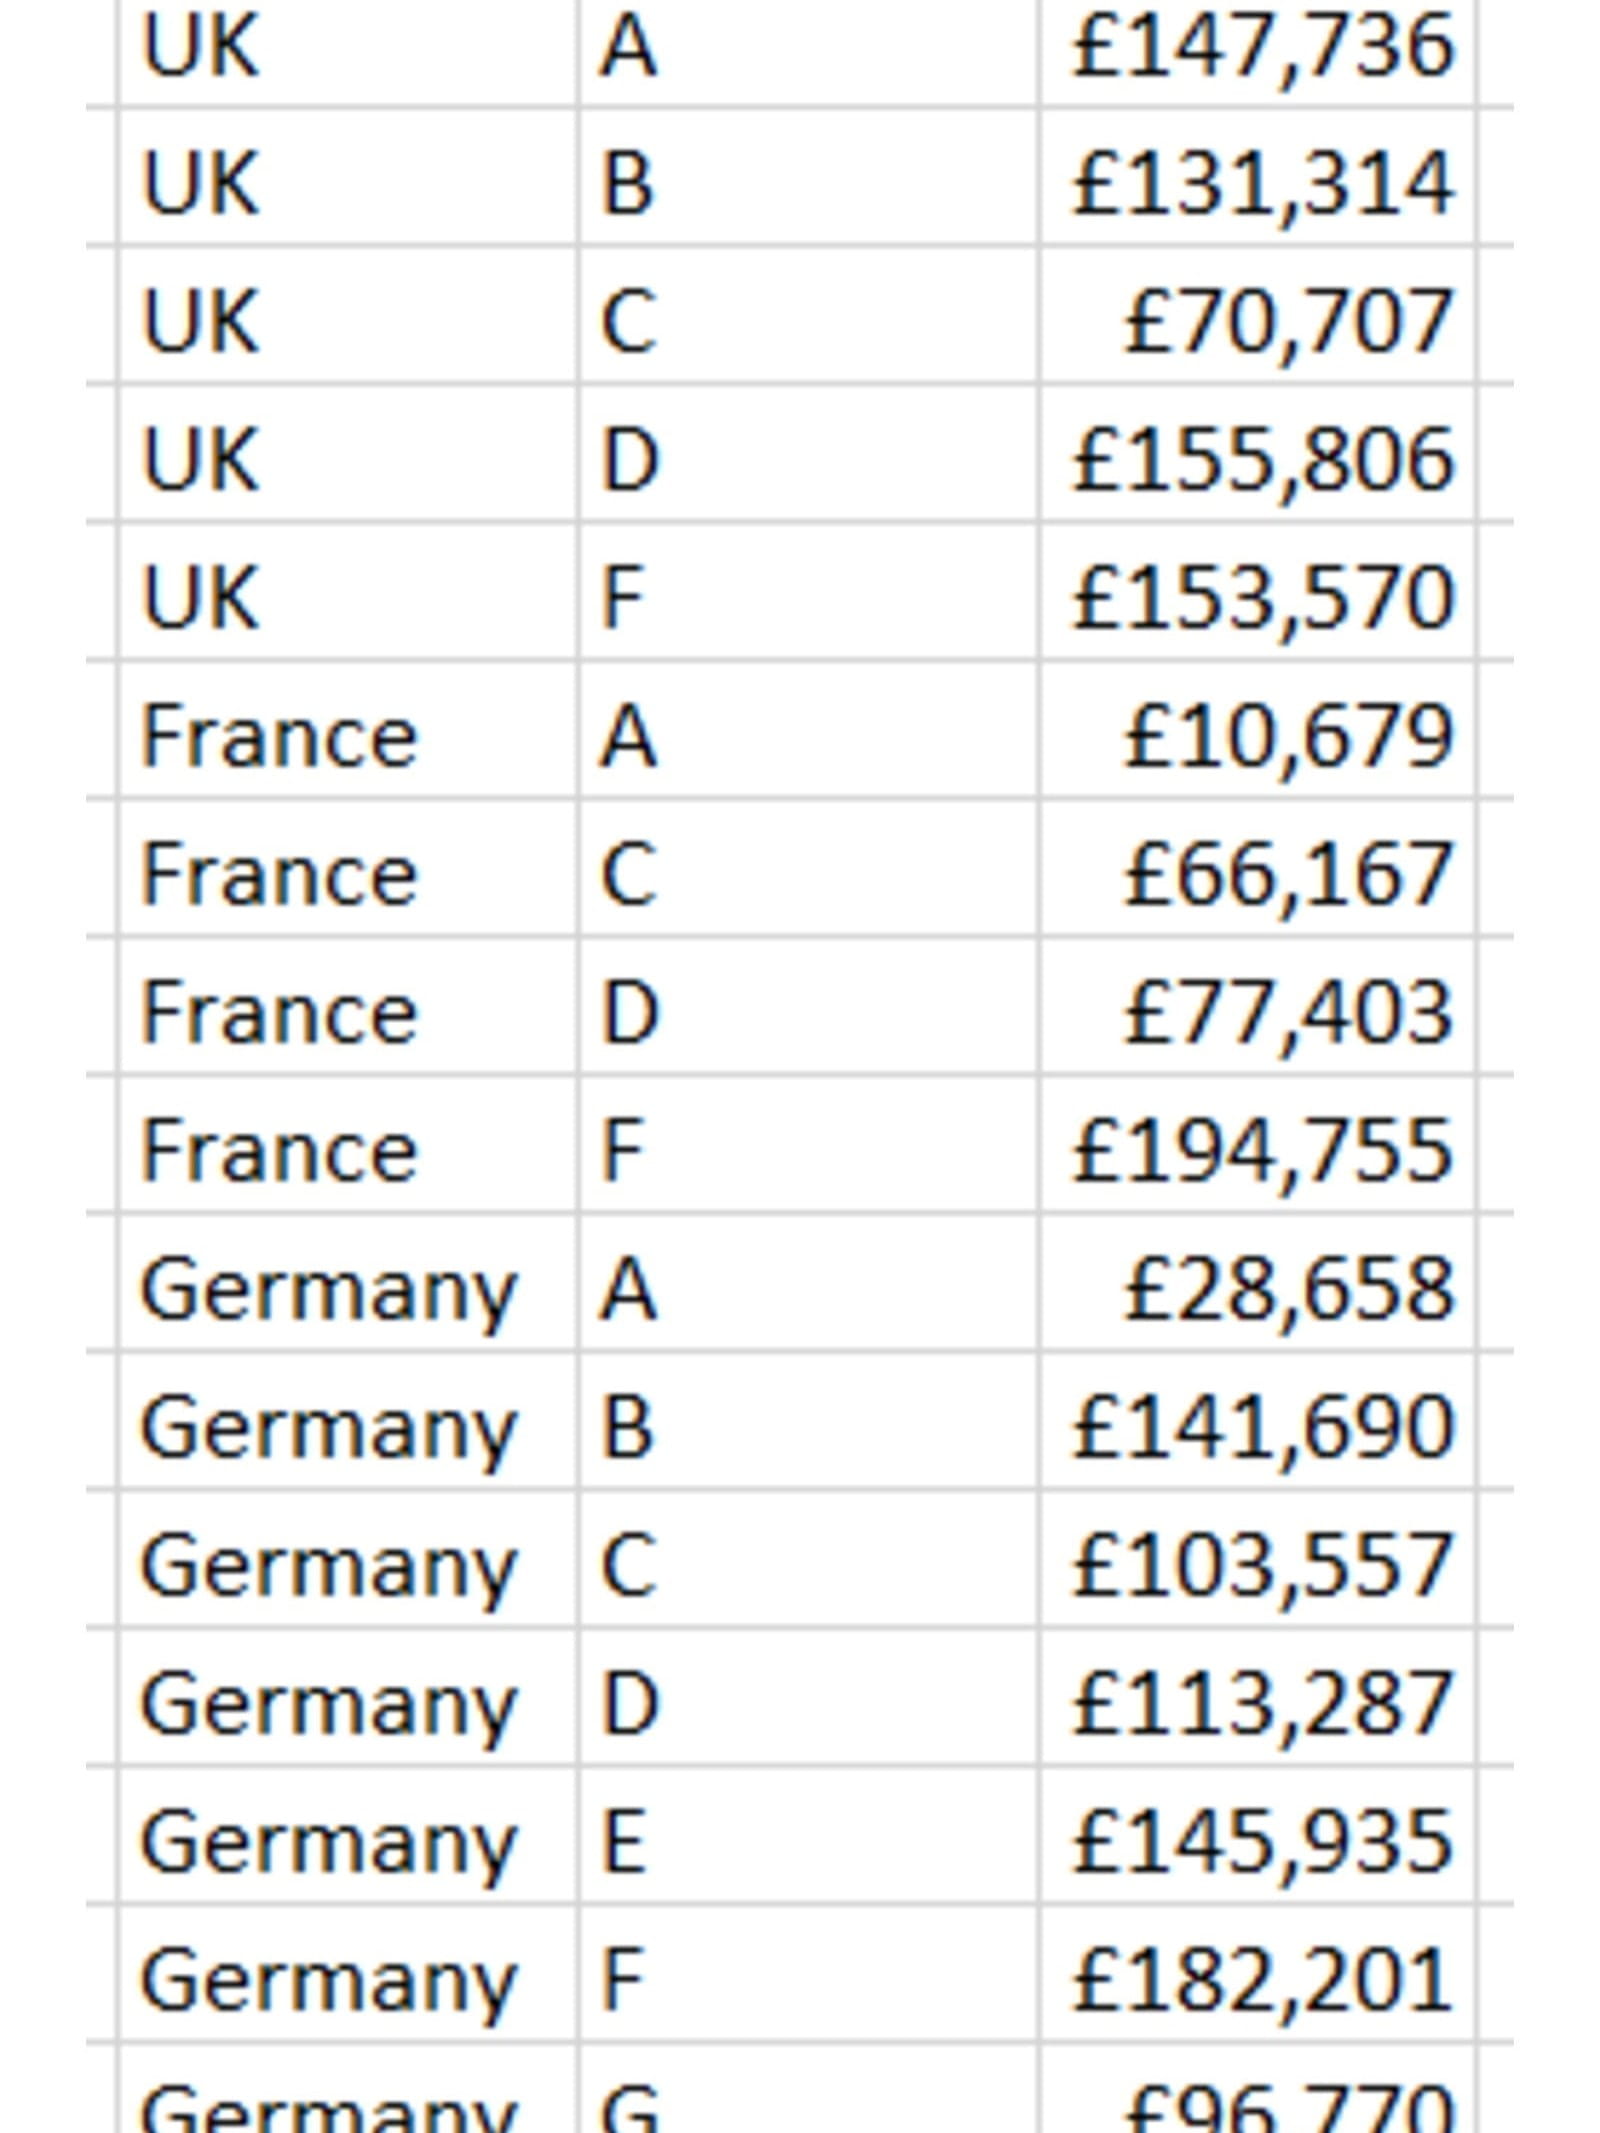Click the £153,570 amount cell
The height and width of the screenshot is (2133, 1600).
click(x=1258, y=597)
